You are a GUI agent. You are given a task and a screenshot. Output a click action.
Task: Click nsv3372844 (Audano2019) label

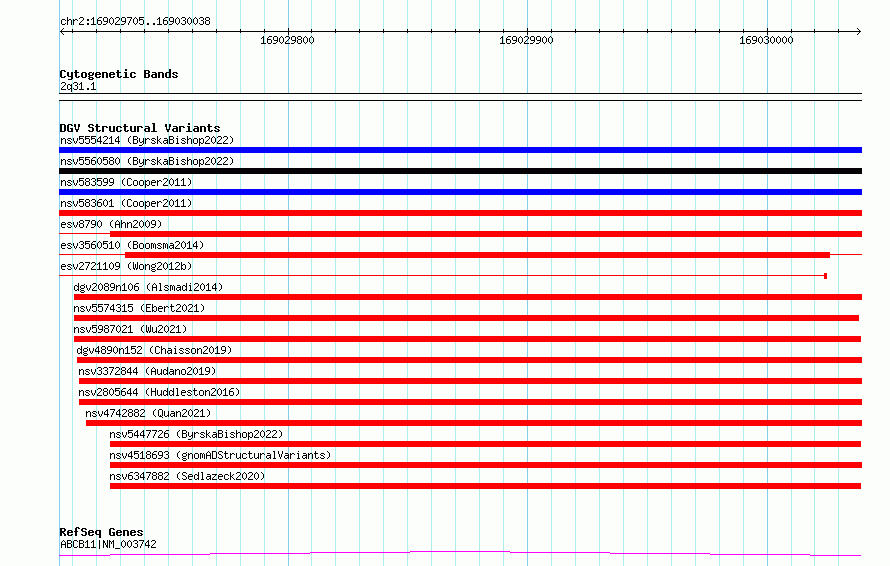pos(148,371)
